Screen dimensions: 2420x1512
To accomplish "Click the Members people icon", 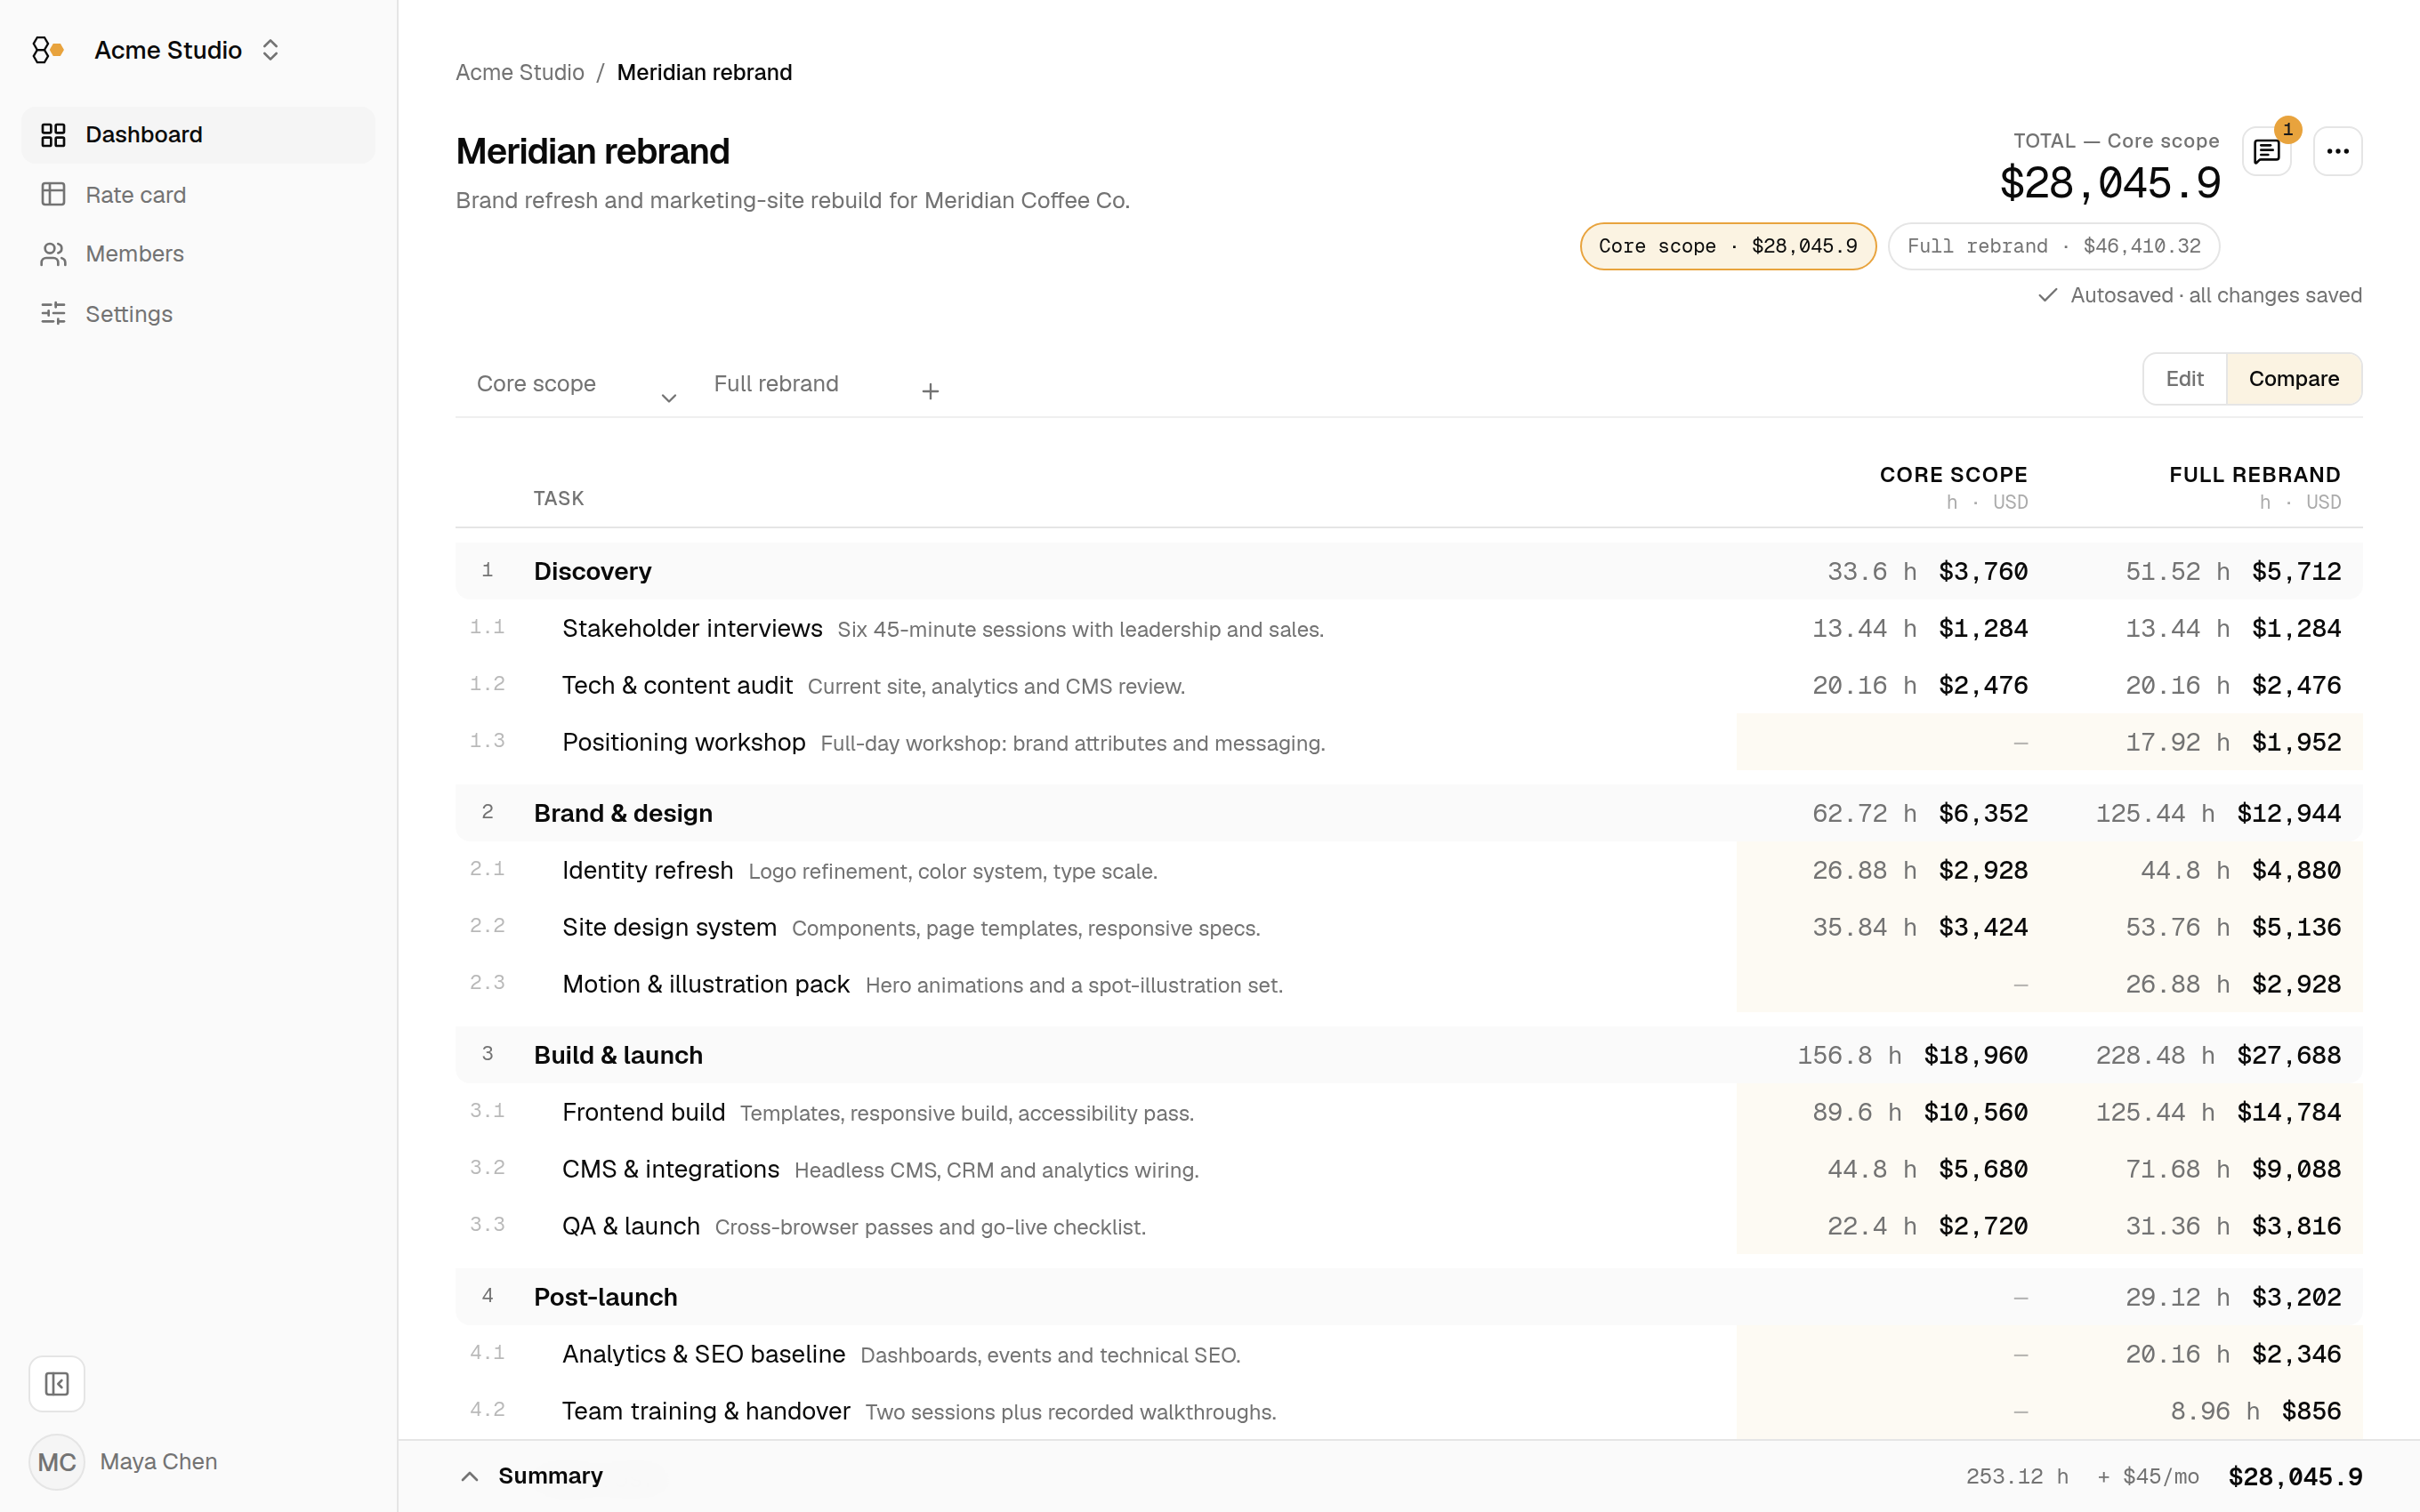I will pyautogui.click(x=53, y=254).
